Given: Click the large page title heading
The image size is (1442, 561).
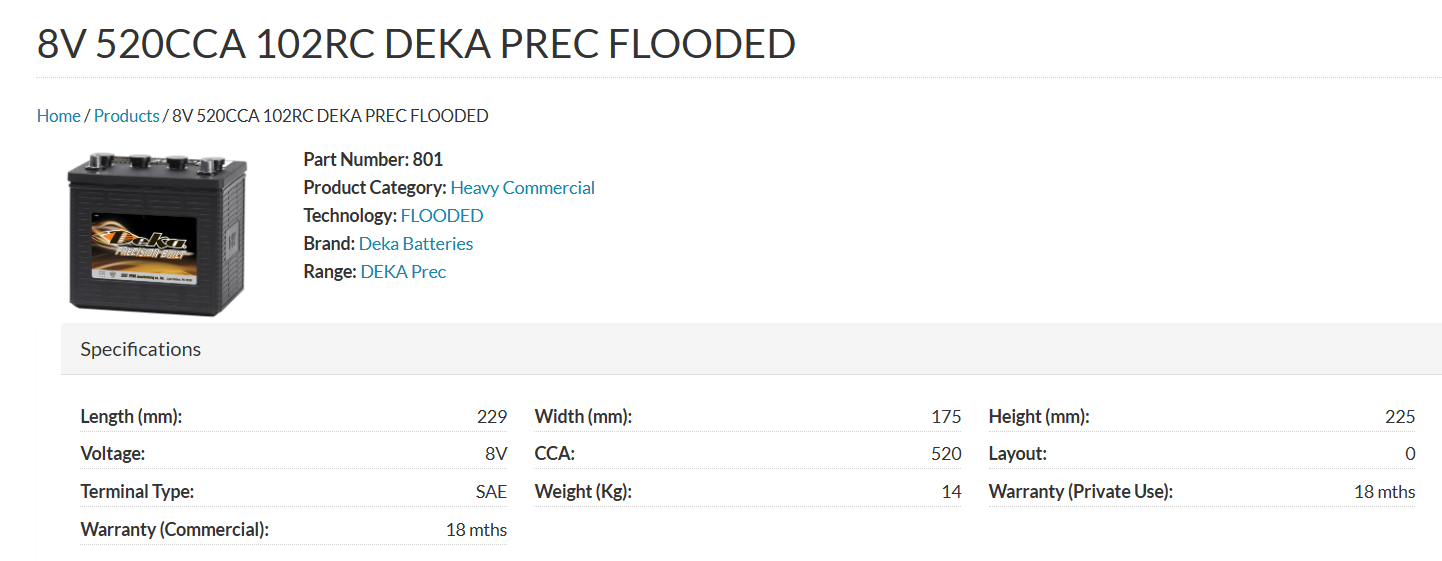Looking at the screenshot, I should [416, 44].
